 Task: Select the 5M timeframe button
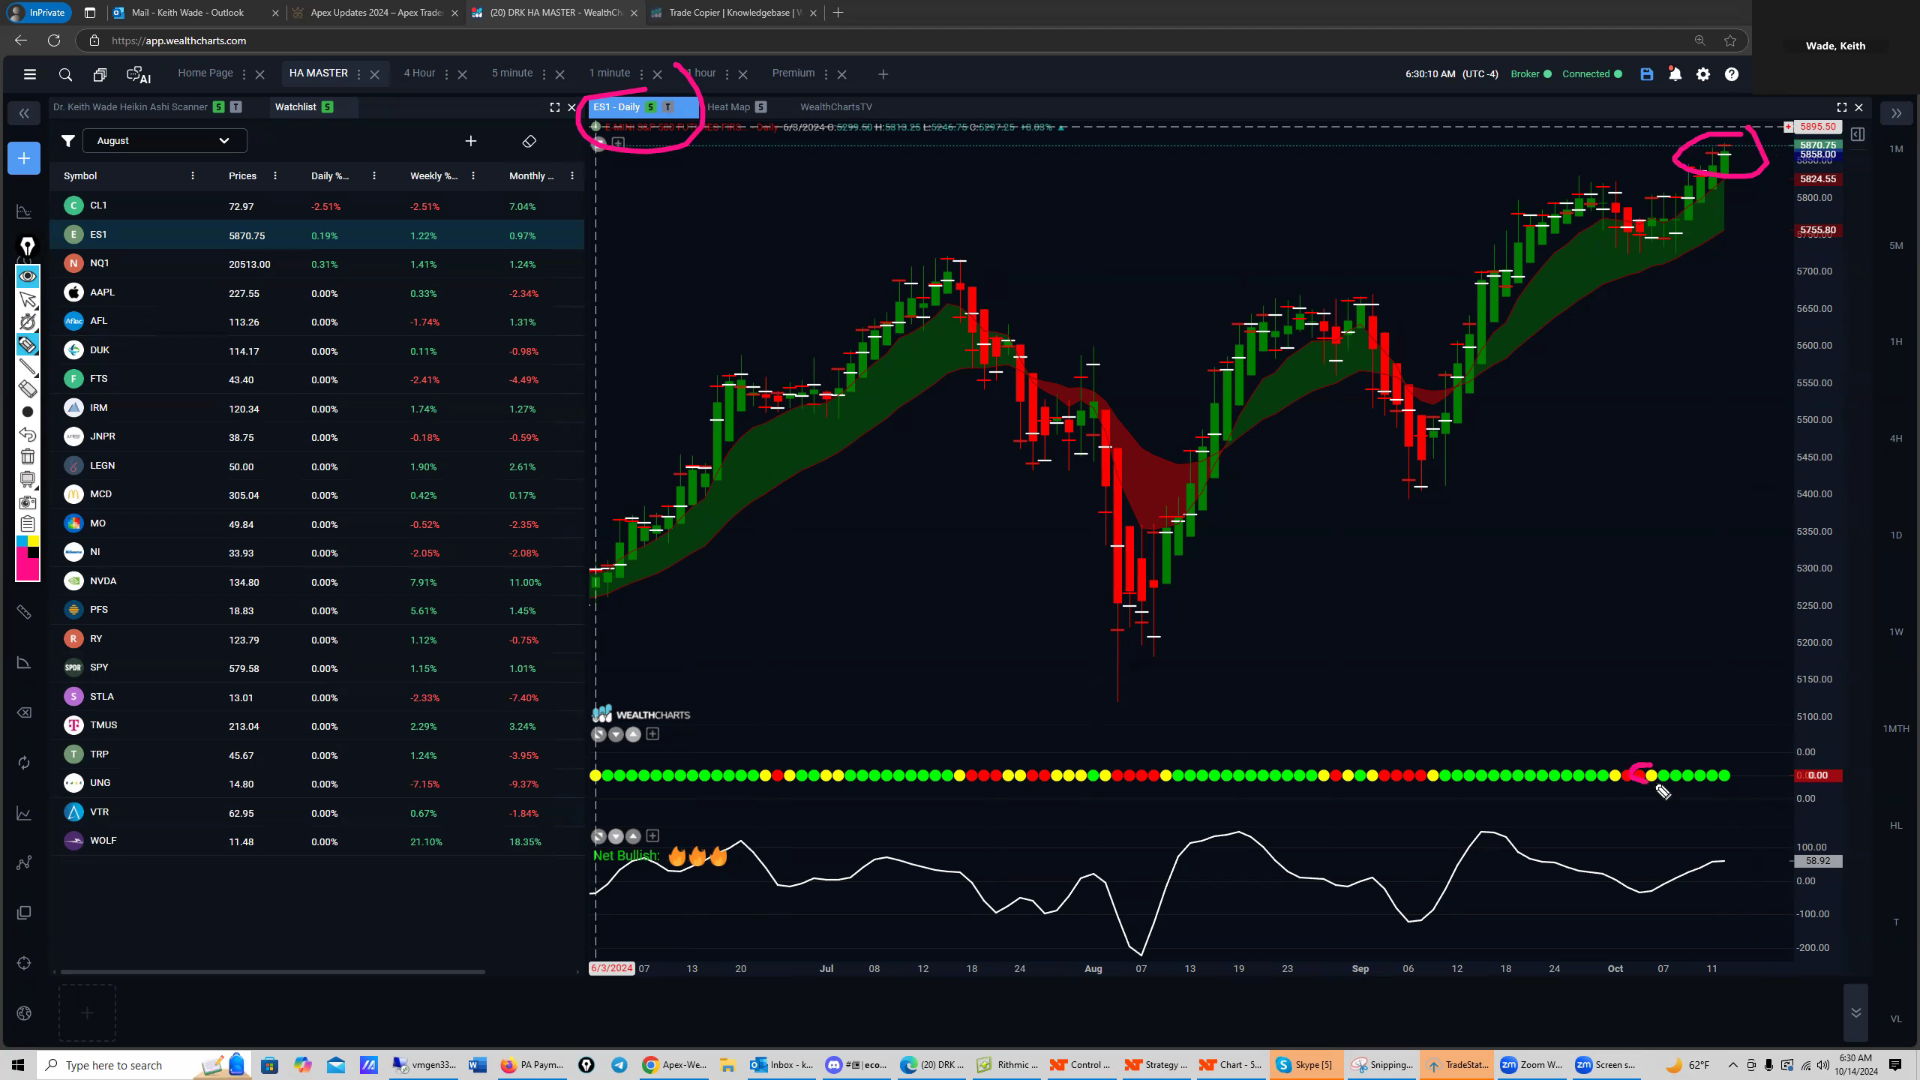(1896, 246)
